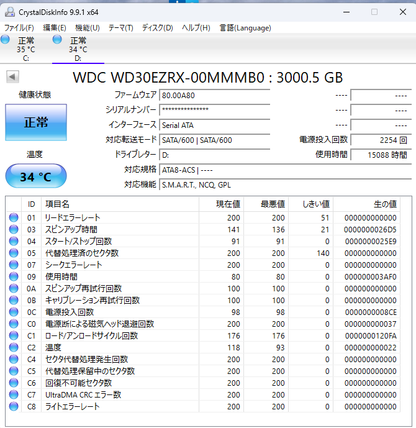Click power-on count value 2254 回

[x=381, y=140]
